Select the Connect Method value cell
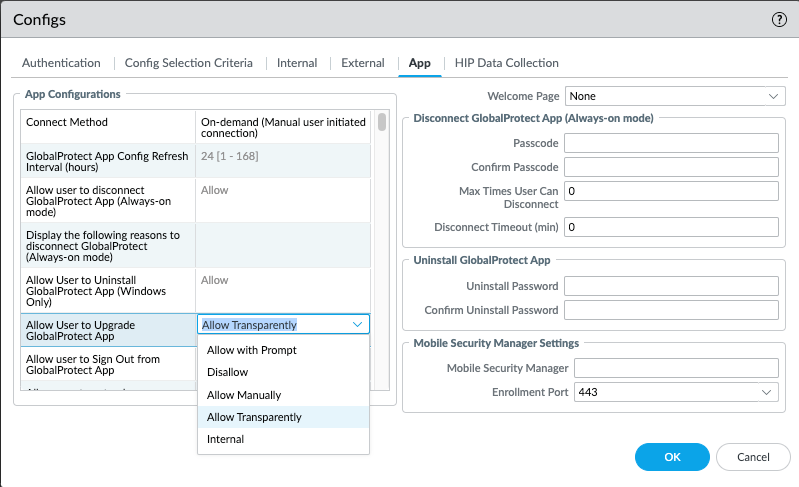The width and height of the screenshot is (799, 487). point(284,128)
